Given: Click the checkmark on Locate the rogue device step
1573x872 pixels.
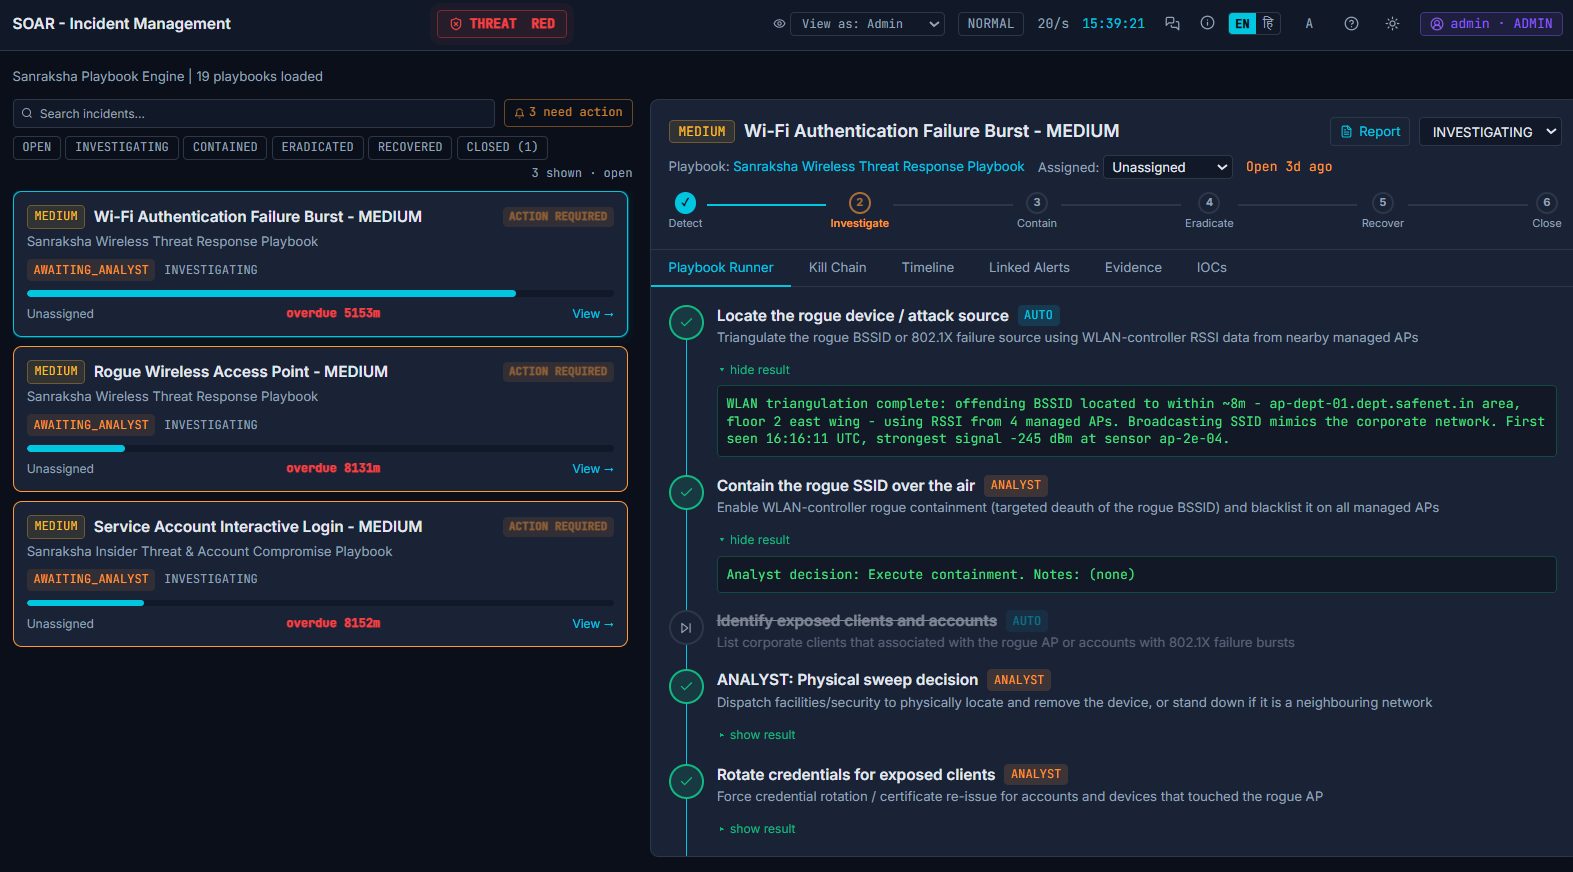Looking at the screenshot, I should 686,322.
